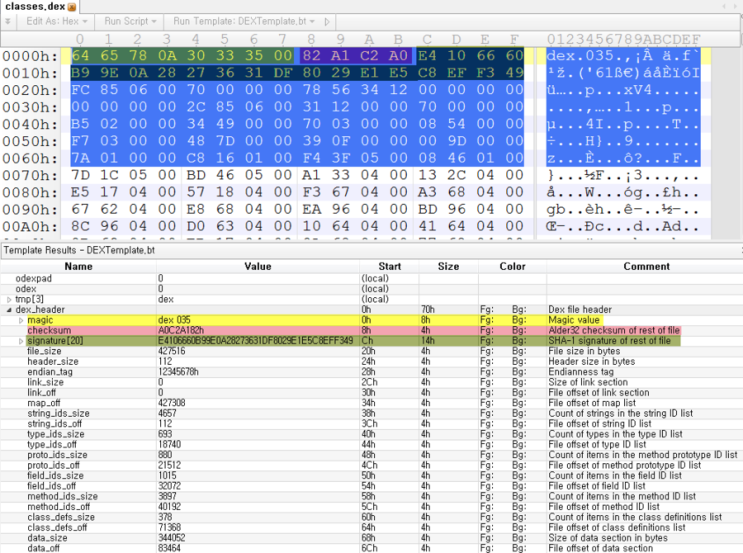
Task: Expand the signature[20] array
Action: [21, 341]
